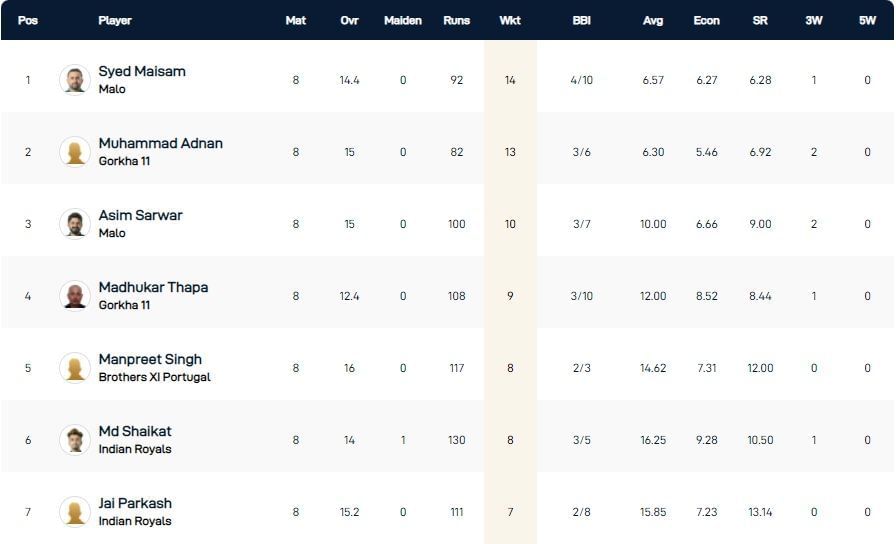Click the SR column header

point(760,20)
